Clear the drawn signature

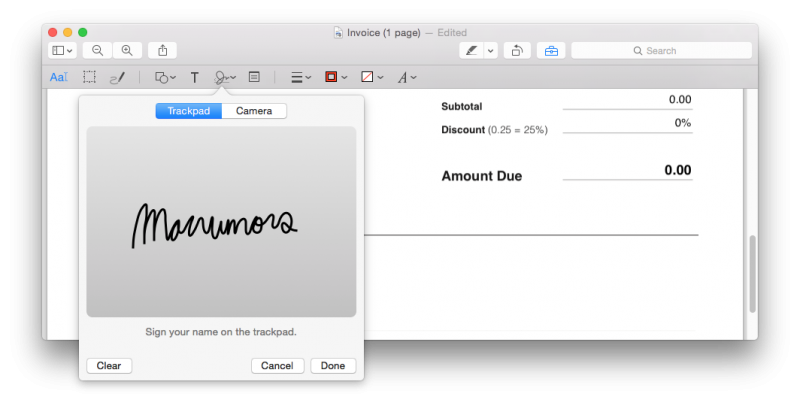click(x=109, y=366)
